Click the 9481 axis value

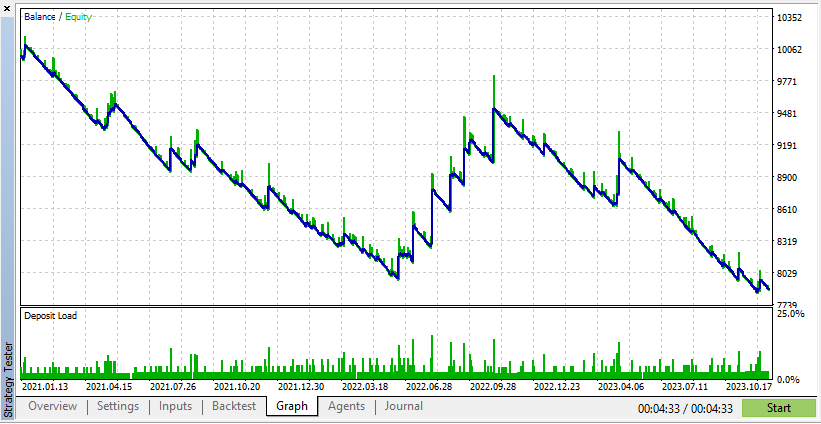[x=789, y=114]
